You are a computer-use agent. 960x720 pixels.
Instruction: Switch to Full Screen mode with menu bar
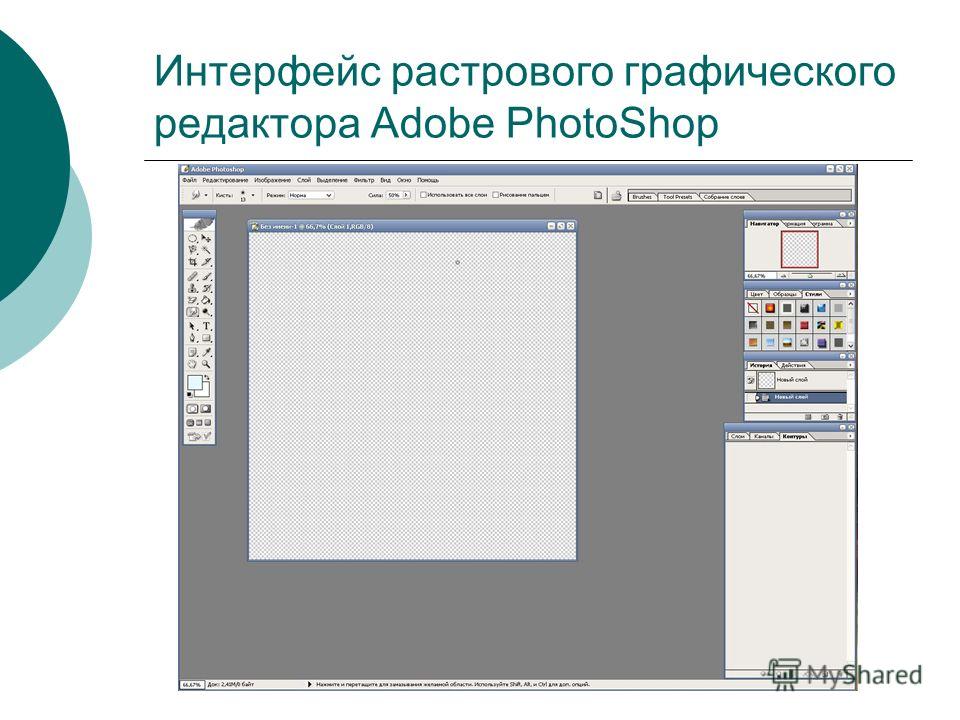pos(198,422)
